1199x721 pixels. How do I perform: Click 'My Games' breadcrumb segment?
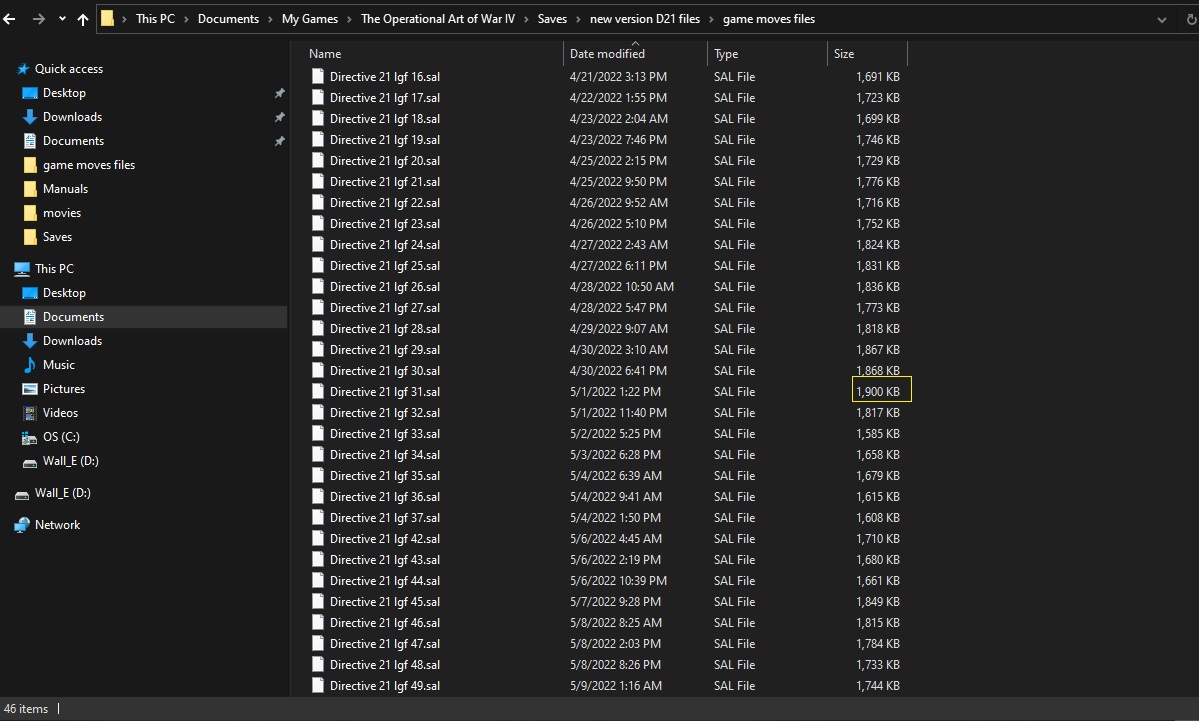[x=310, y=18]
